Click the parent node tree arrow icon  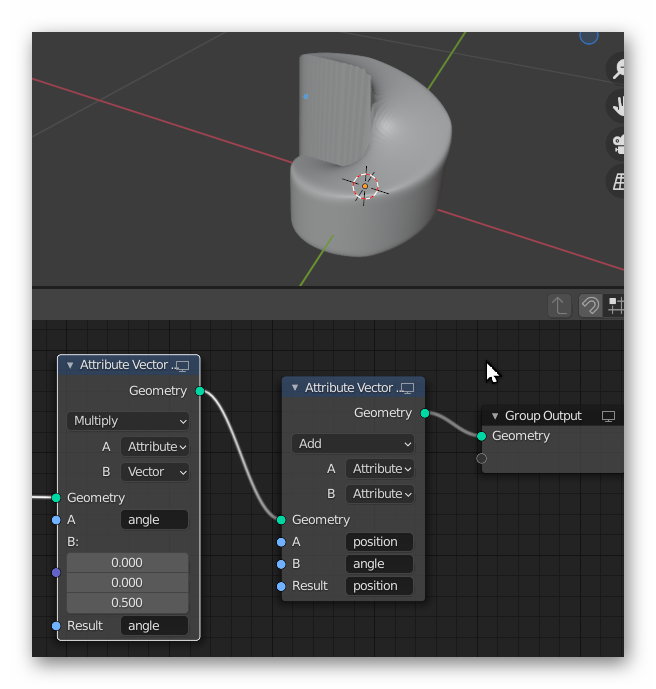pyautogui.click(x=559, y=305)
